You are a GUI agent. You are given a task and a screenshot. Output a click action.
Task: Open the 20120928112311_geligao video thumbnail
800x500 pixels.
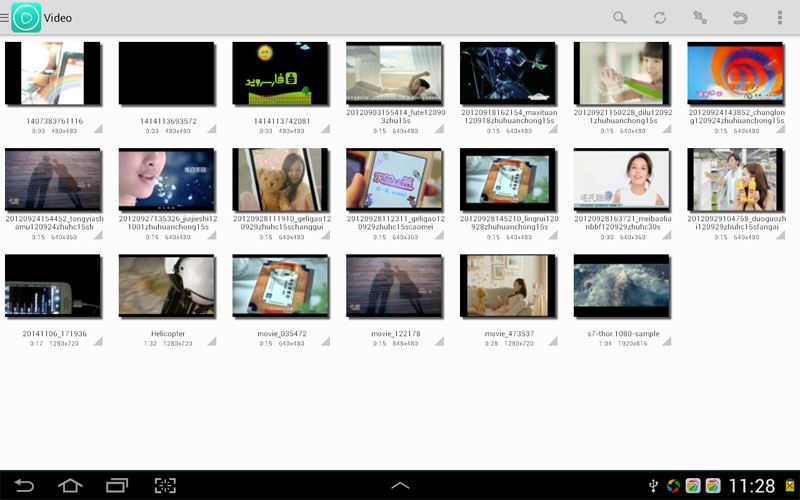(394, 180)
